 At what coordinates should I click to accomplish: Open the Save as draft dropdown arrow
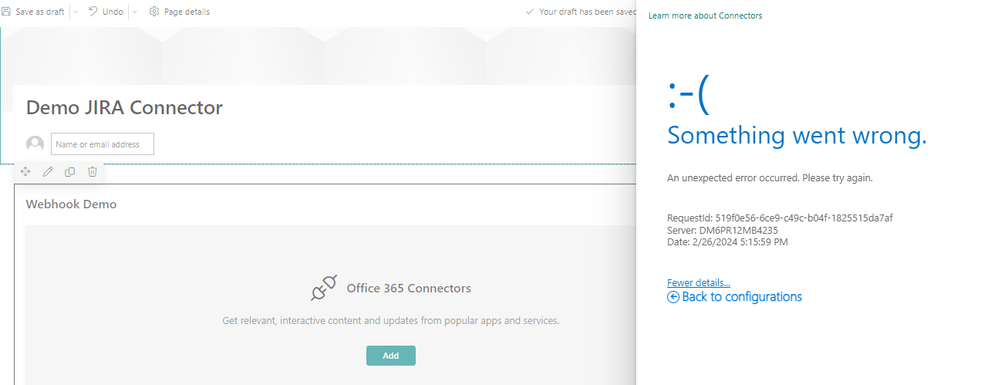tap(75, 11)
